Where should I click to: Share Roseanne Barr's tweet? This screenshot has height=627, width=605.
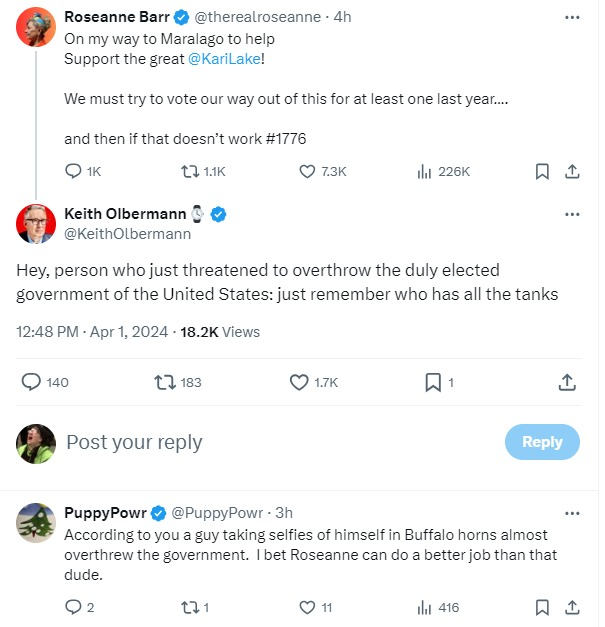point(572,171)
